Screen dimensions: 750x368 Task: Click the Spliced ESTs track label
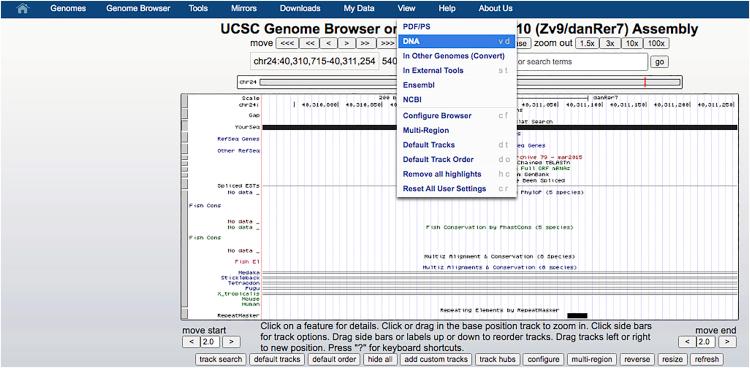coord(238,186)
